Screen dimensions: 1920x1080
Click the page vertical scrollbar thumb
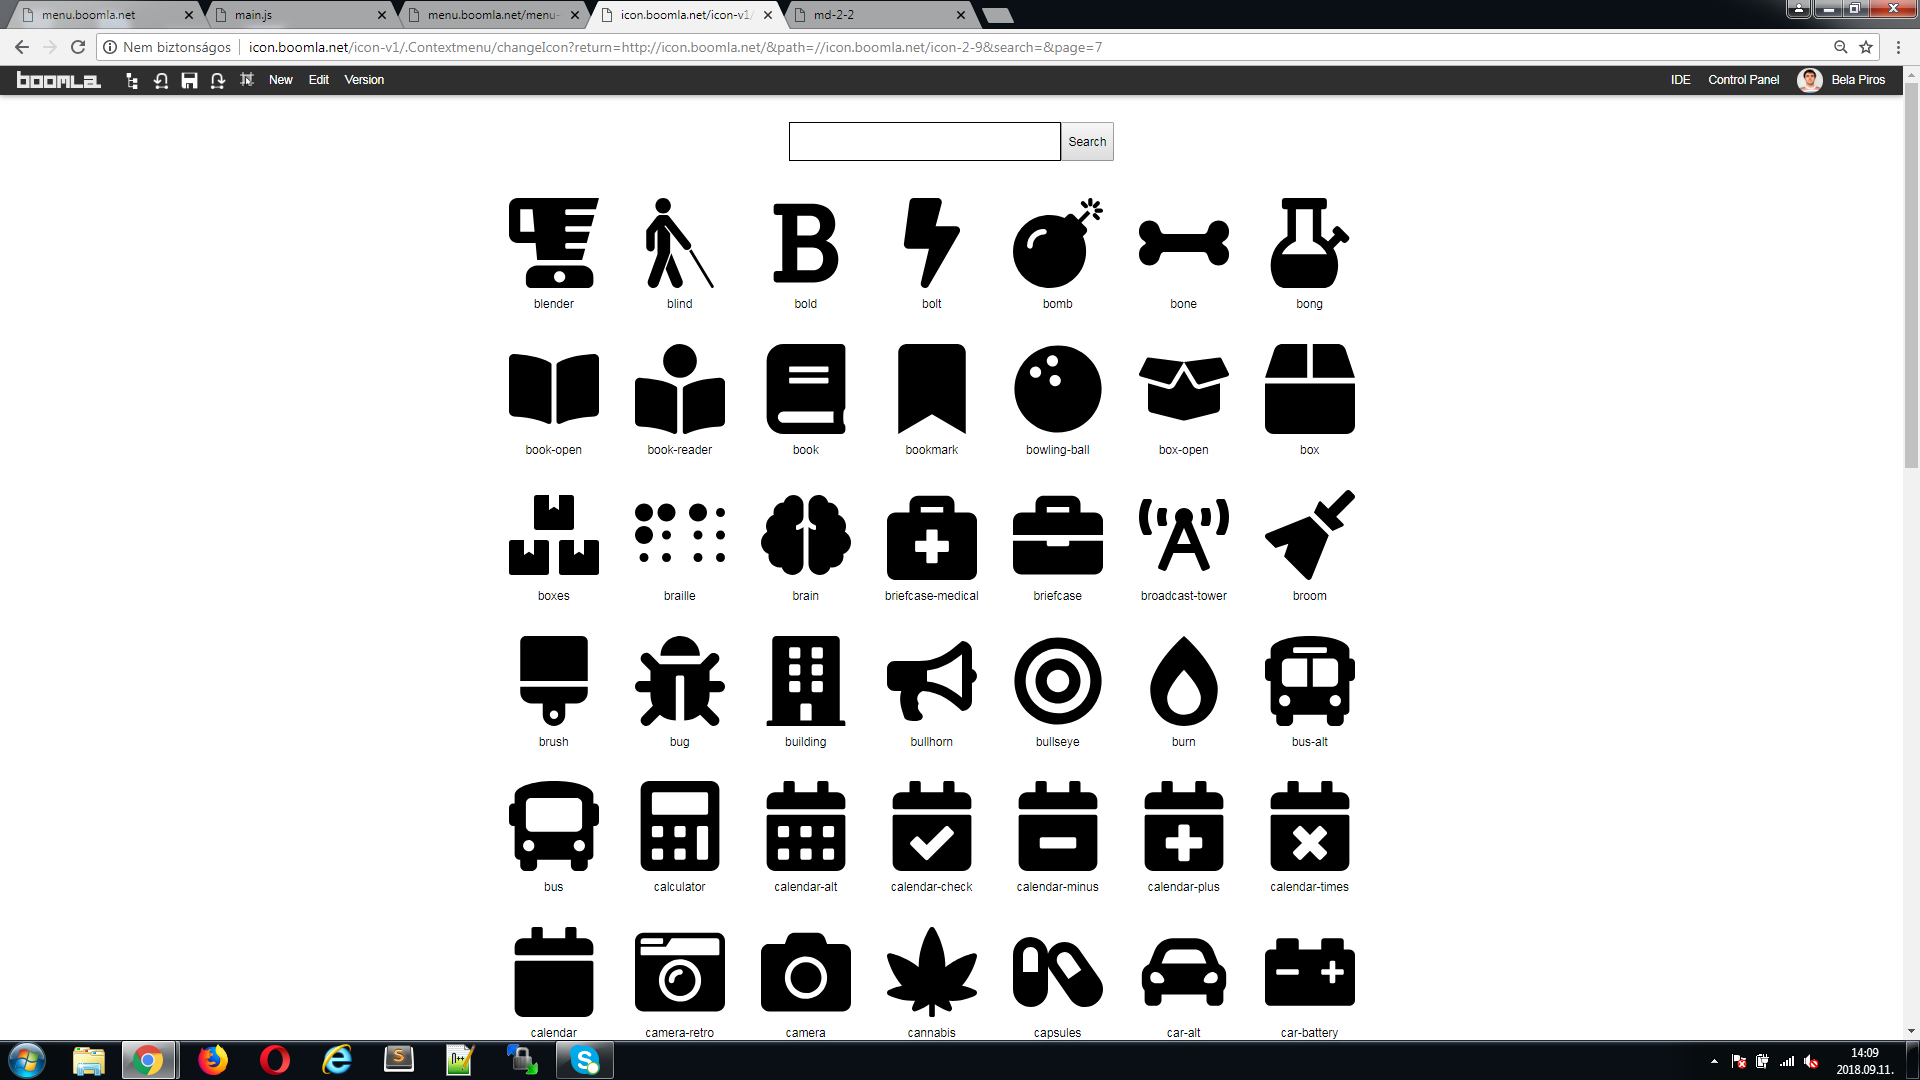coord(1911,275)
